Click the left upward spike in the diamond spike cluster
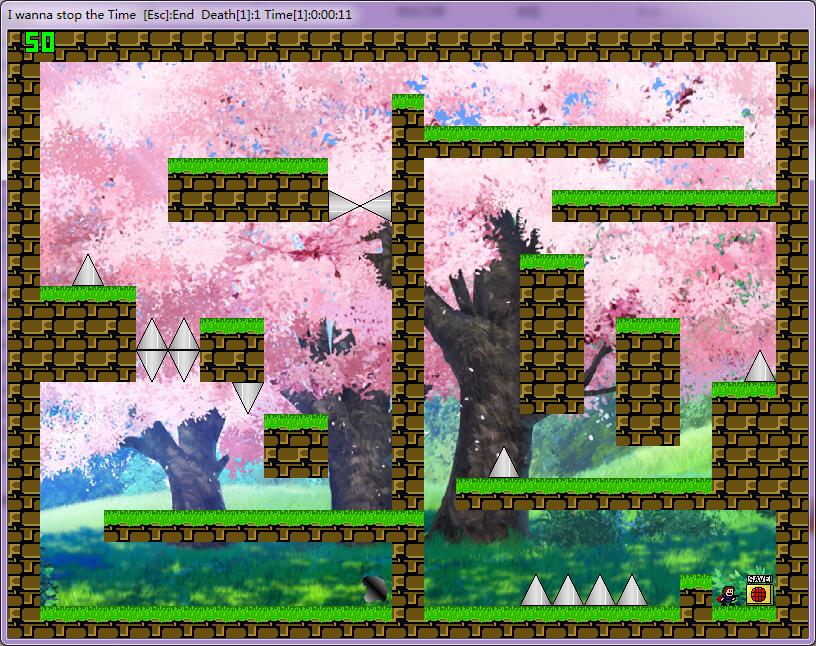 pos(152,334)
